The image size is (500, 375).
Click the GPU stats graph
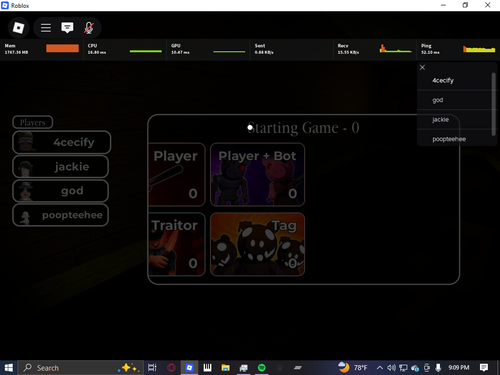coord(229,51)
